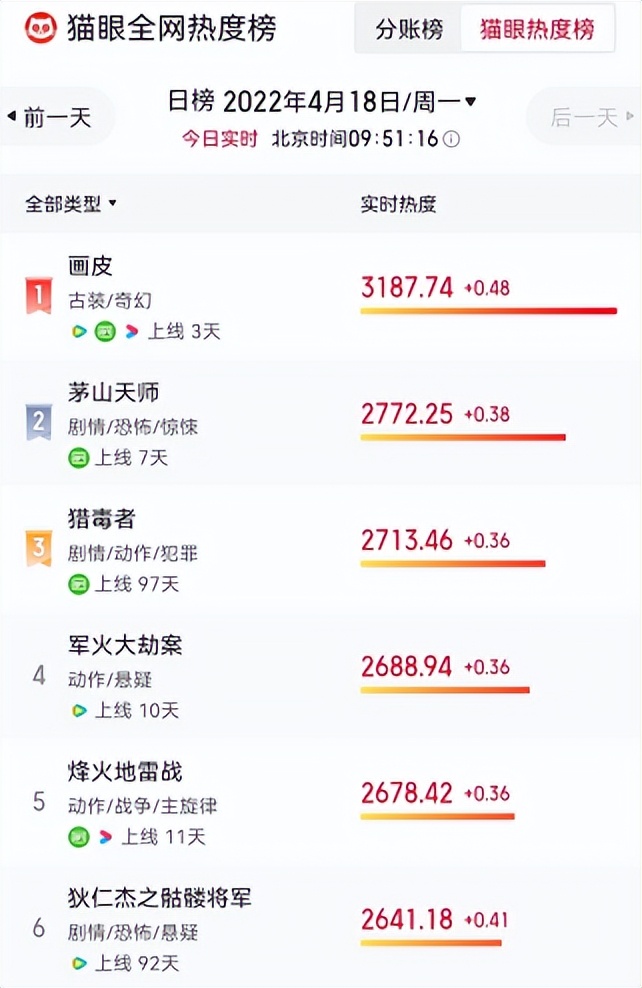
Task: Select the first streaming platform icon under 画皮
Action: pyautogui.click(x=78, y=330)
